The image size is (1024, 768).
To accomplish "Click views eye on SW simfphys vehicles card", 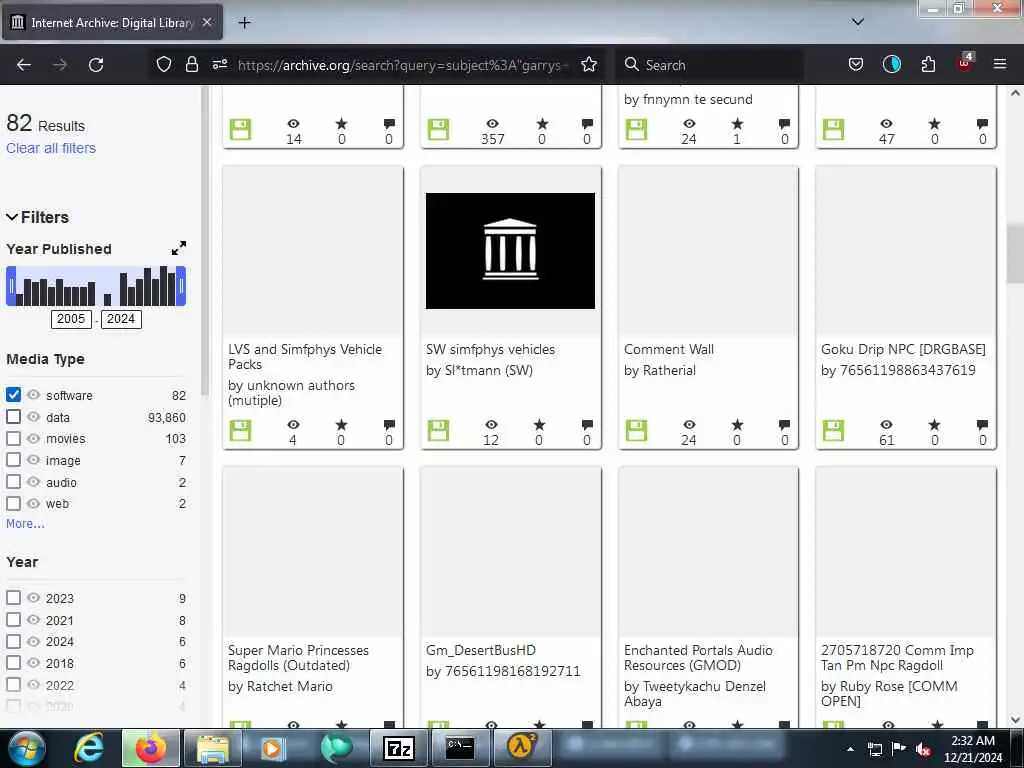I will click(x=491, y=425).
